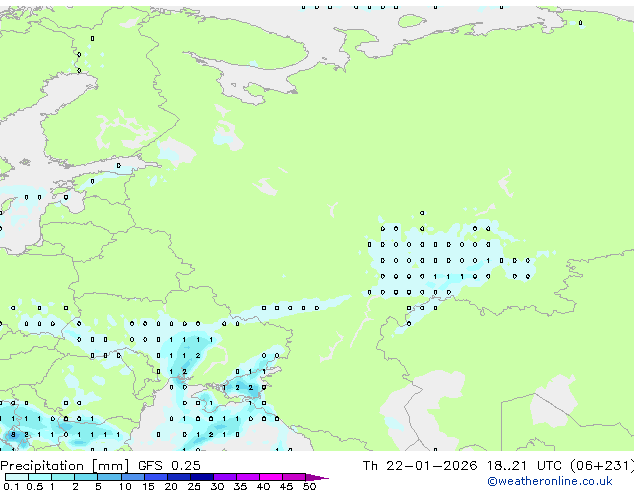This screenshot has width=634, height=490.
Task: Click the 5–10 mm legend color box
Action: coord(110,477)
